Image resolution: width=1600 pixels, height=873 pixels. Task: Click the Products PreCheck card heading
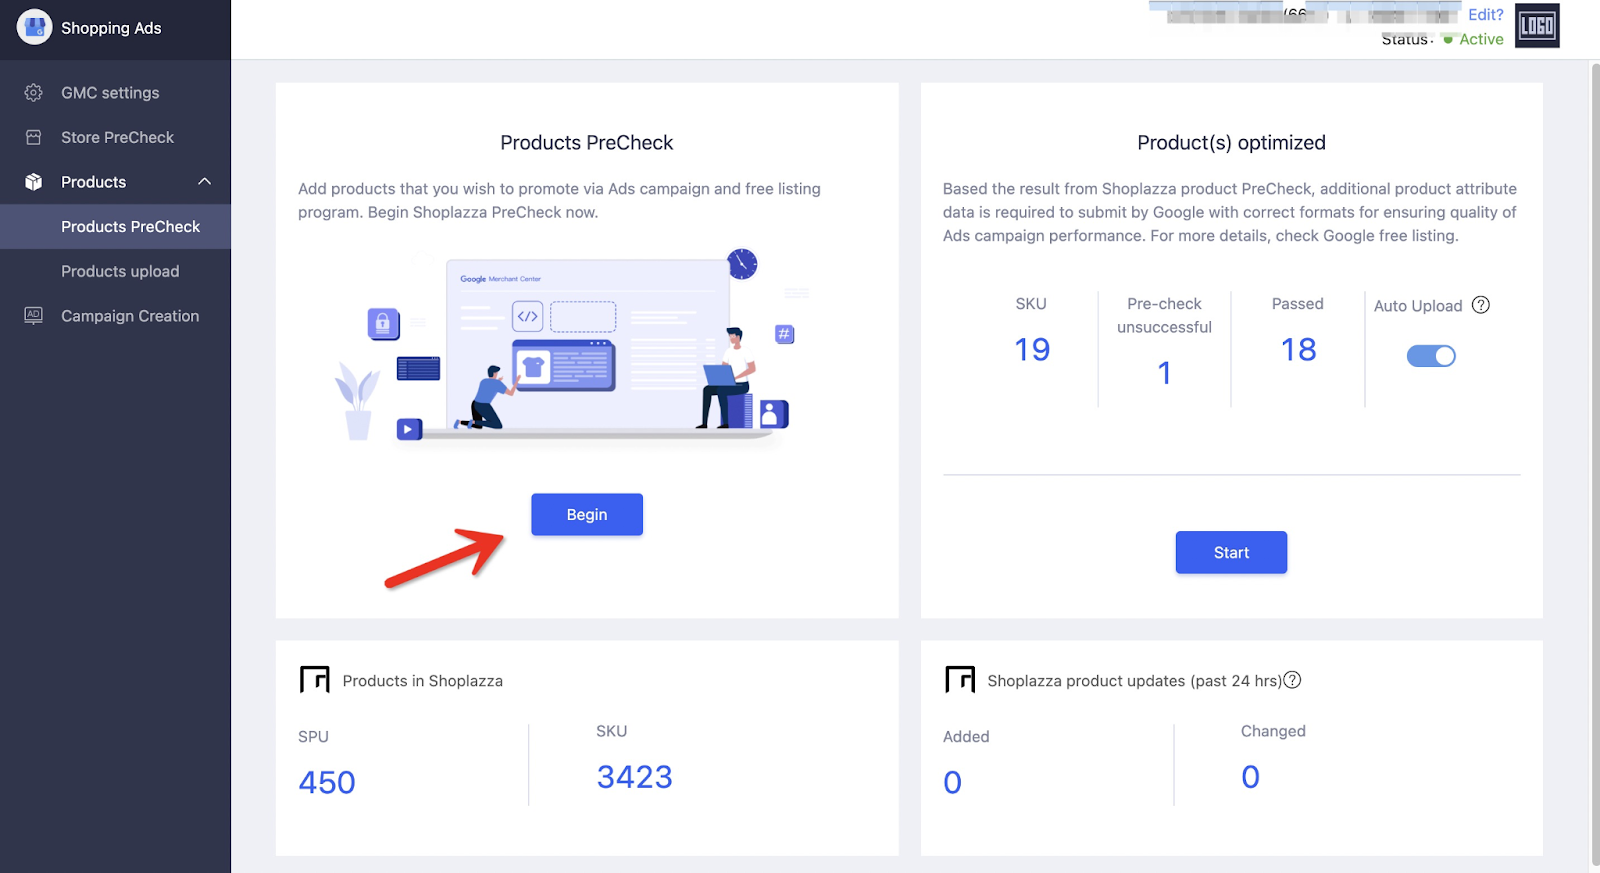click(x=587, y=143)
